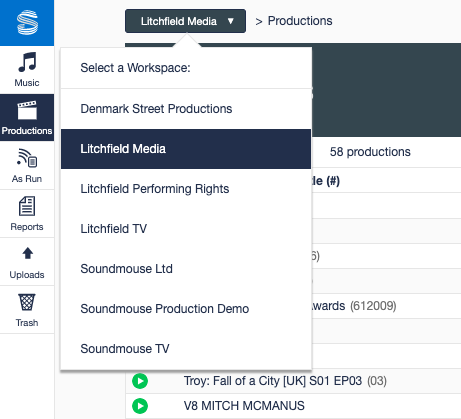The width and height of the screenshot is (461, 419).
Task: Click the Select a Workspace heading
Action: point(135,68)
